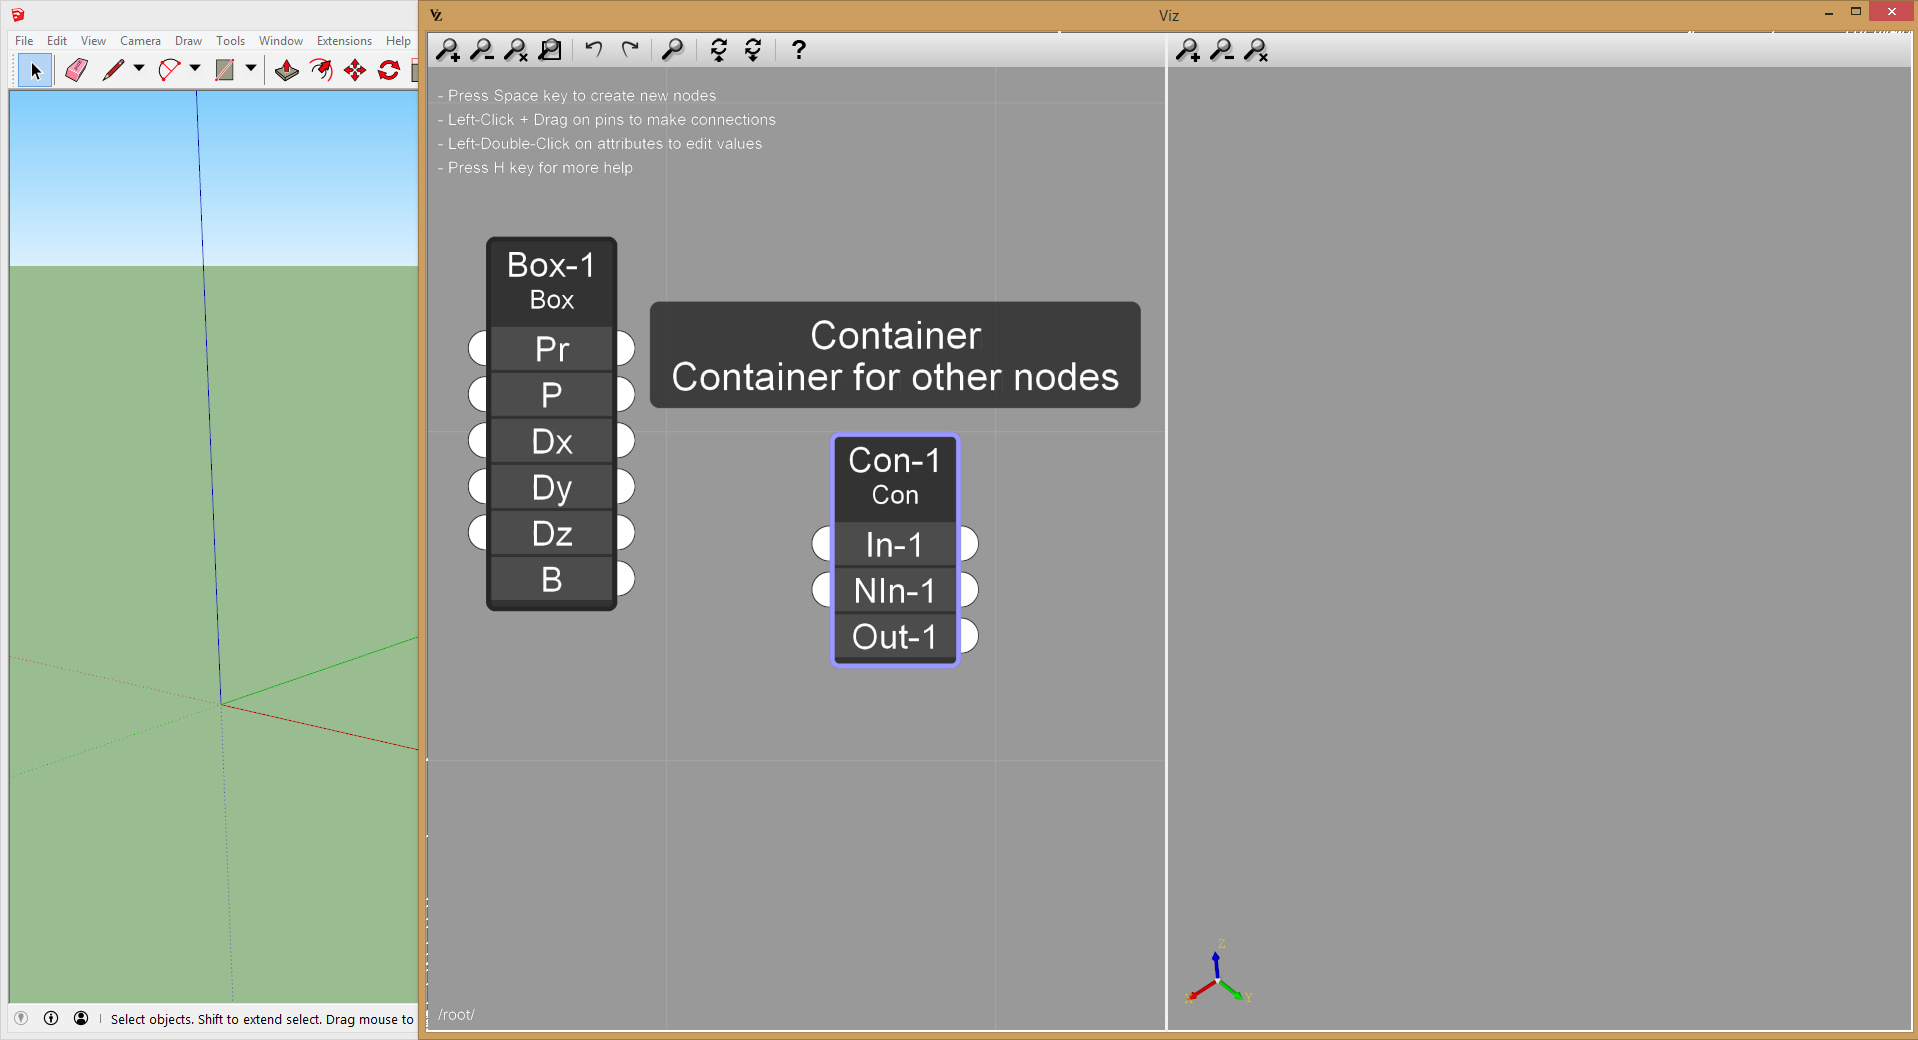Expand the arc tool dropdown arrow
The width and height of the screenshot is (1918, 1040).
pos(195,69)
